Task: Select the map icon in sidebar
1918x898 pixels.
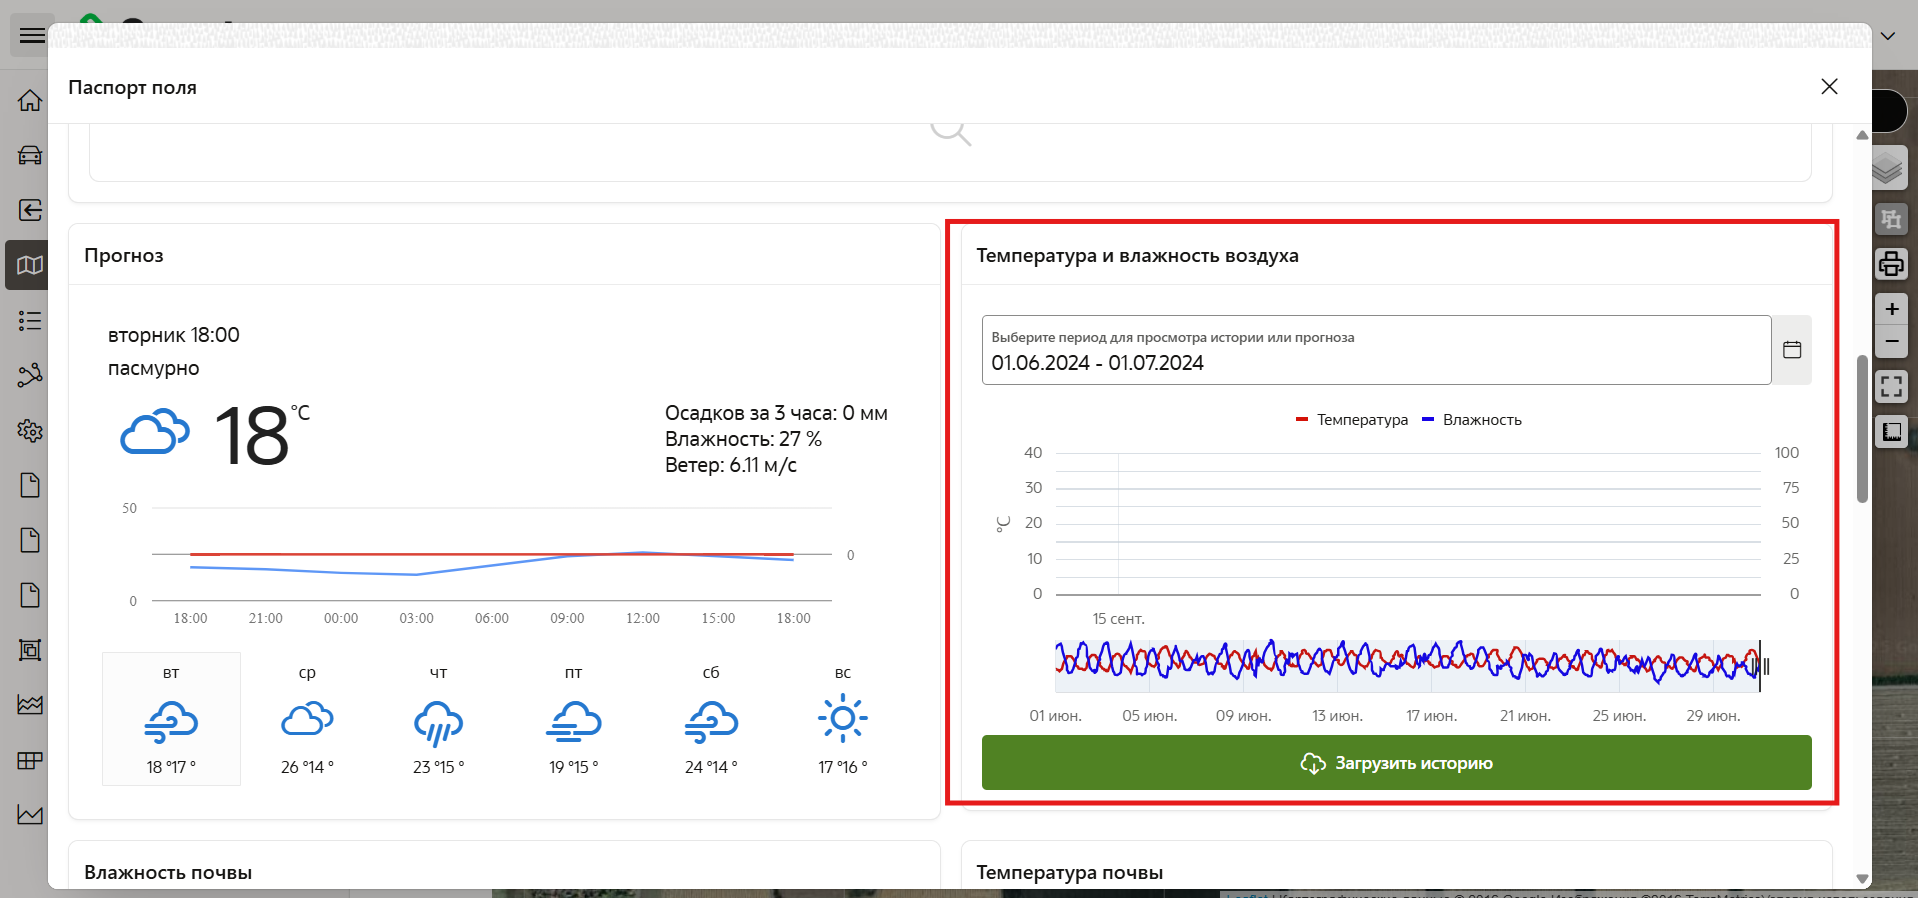Action: coord(30,265)
